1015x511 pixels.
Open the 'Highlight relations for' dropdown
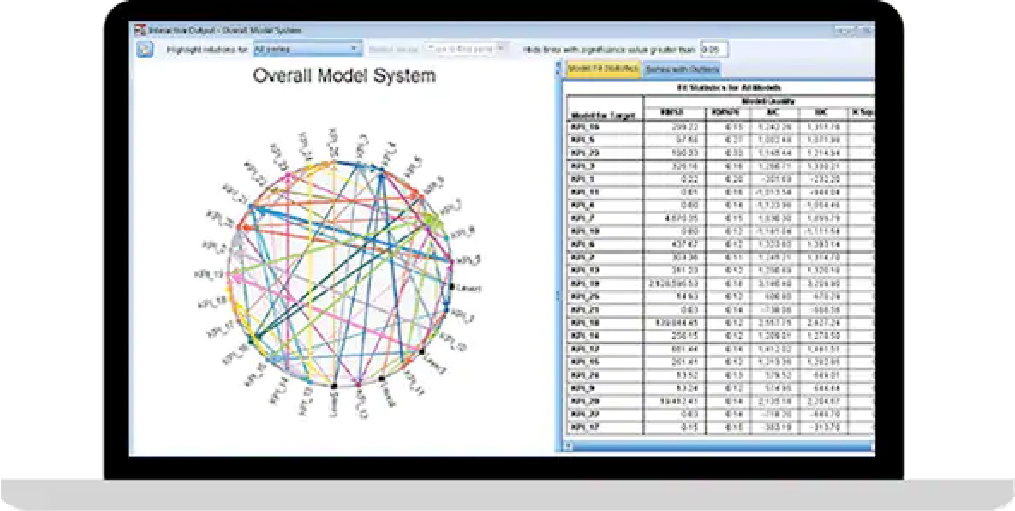click(307, 48)
